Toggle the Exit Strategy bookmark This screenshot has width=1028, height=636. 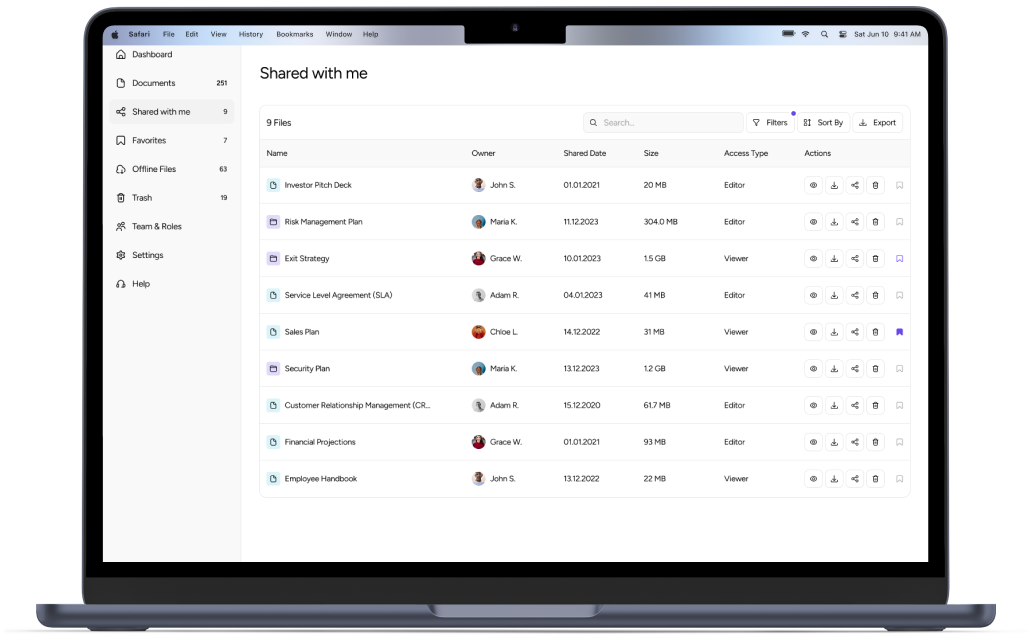(x=900, y=259)
